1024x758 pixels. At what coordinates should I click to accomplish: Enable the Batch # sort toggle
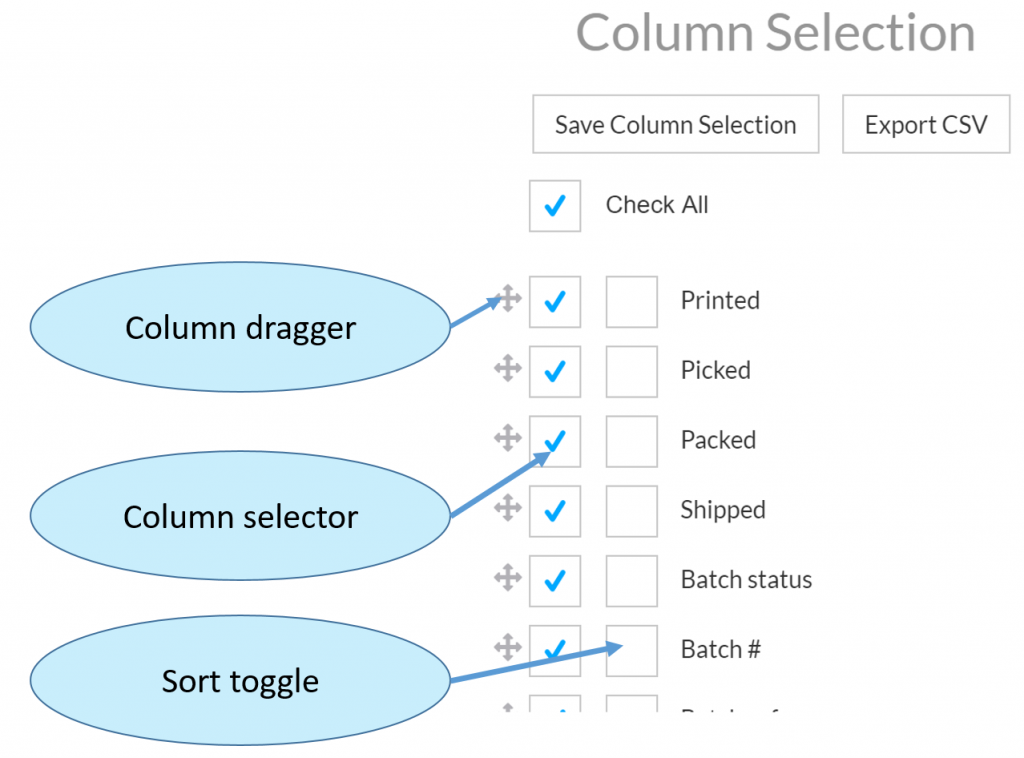[632, 651]
